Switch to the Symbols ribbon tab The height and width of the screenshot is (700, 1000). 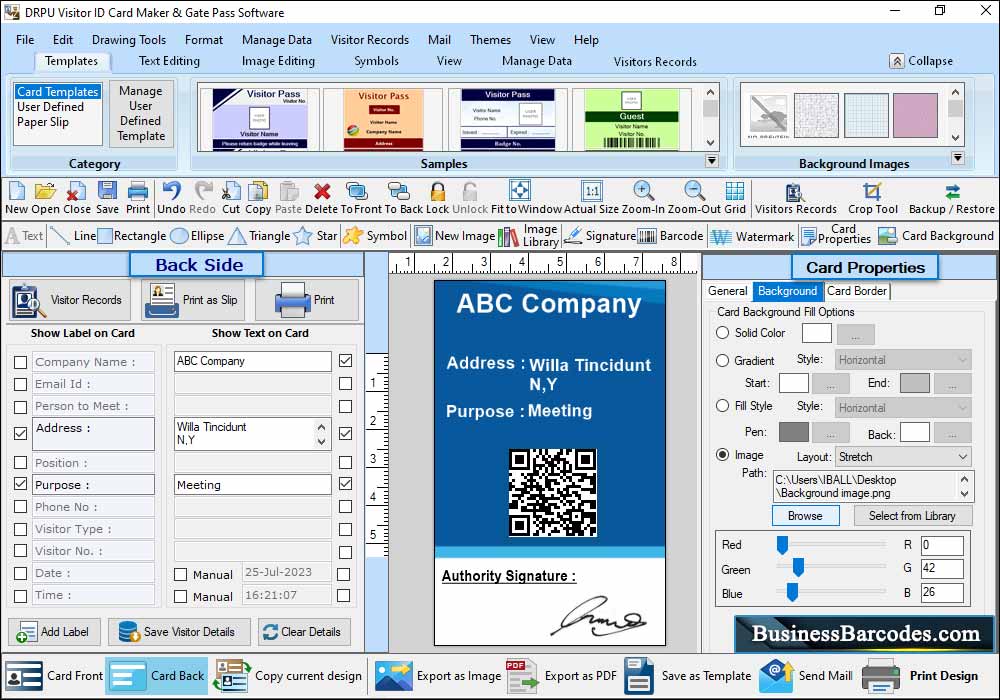(376, 61)
